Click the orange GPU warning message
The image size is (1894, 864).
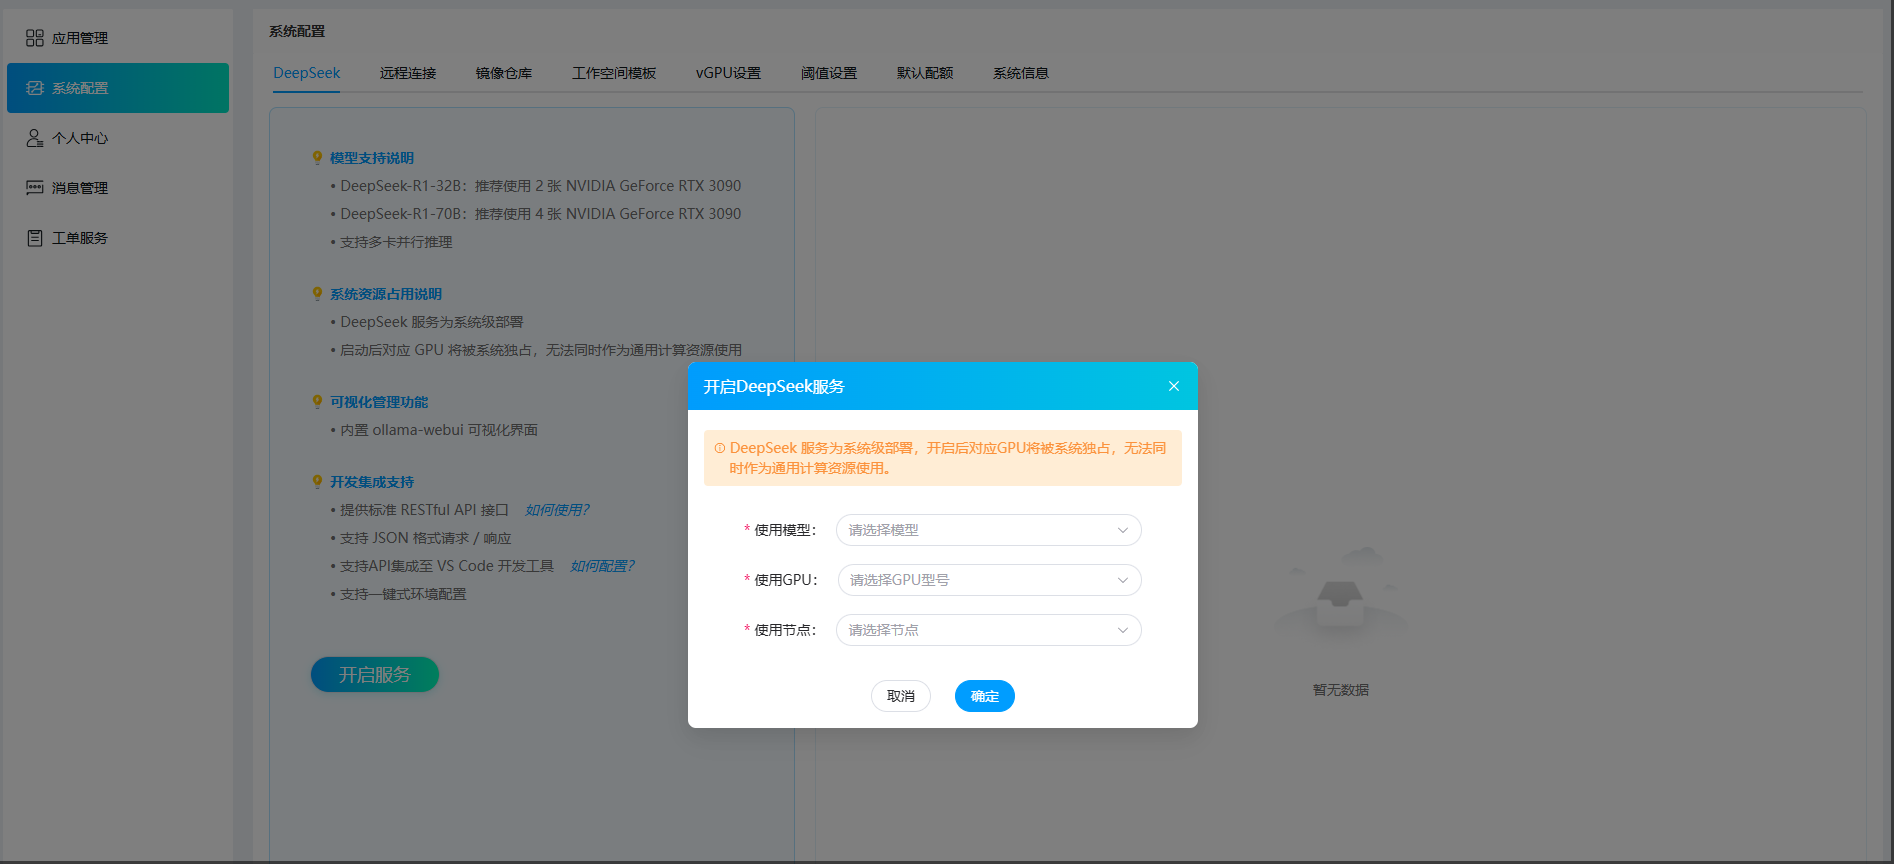click(x=943, y=458)
